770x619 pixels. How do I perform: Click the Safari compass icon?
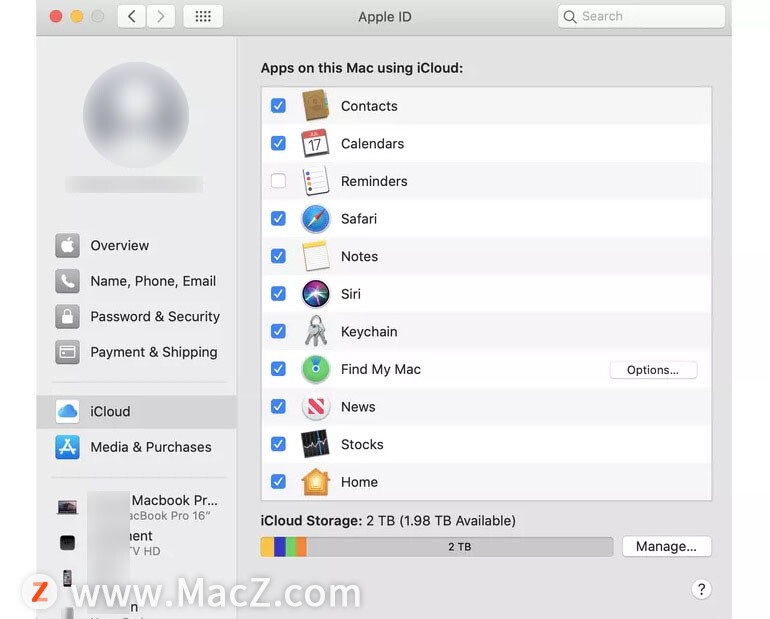click(315, 218)
